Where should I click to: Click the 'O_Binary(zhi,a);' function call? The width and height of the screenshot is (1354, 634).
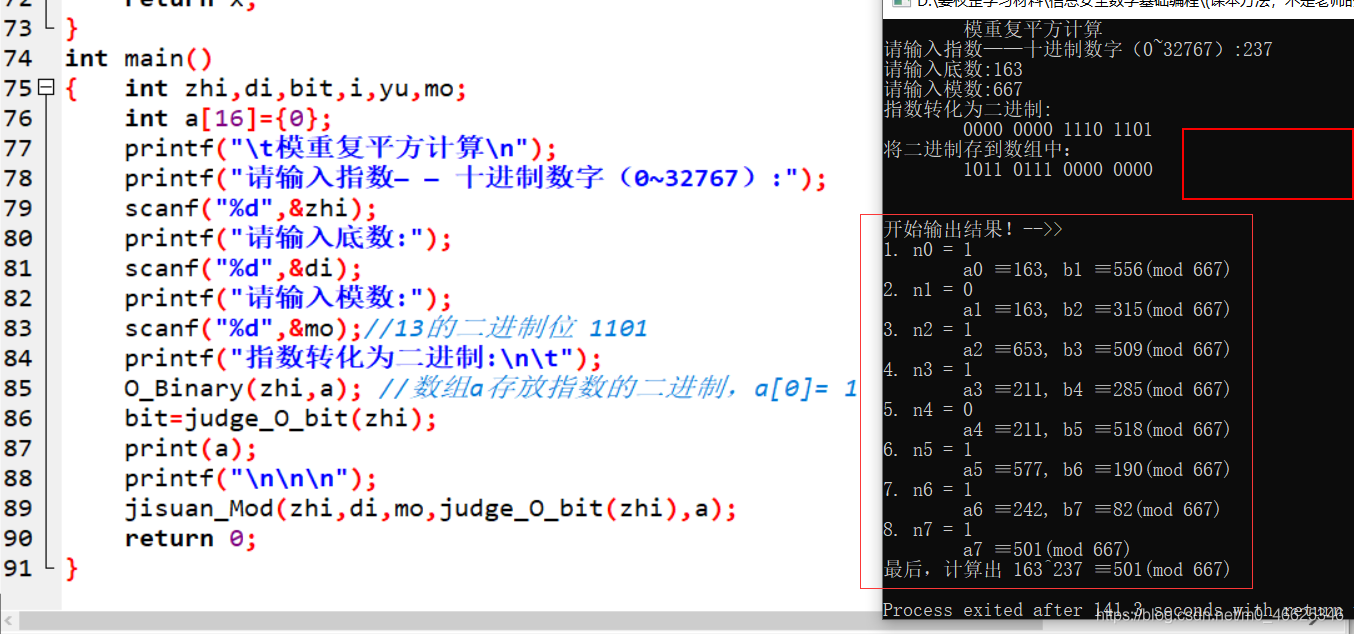(243, 388)
